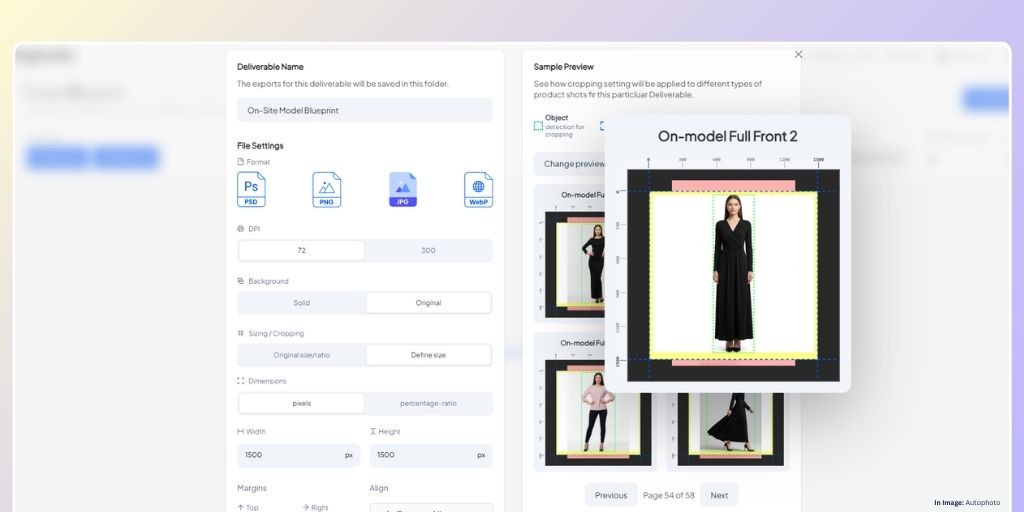
Task: Click the Background label icon
Action: click(x=240, y=281)
